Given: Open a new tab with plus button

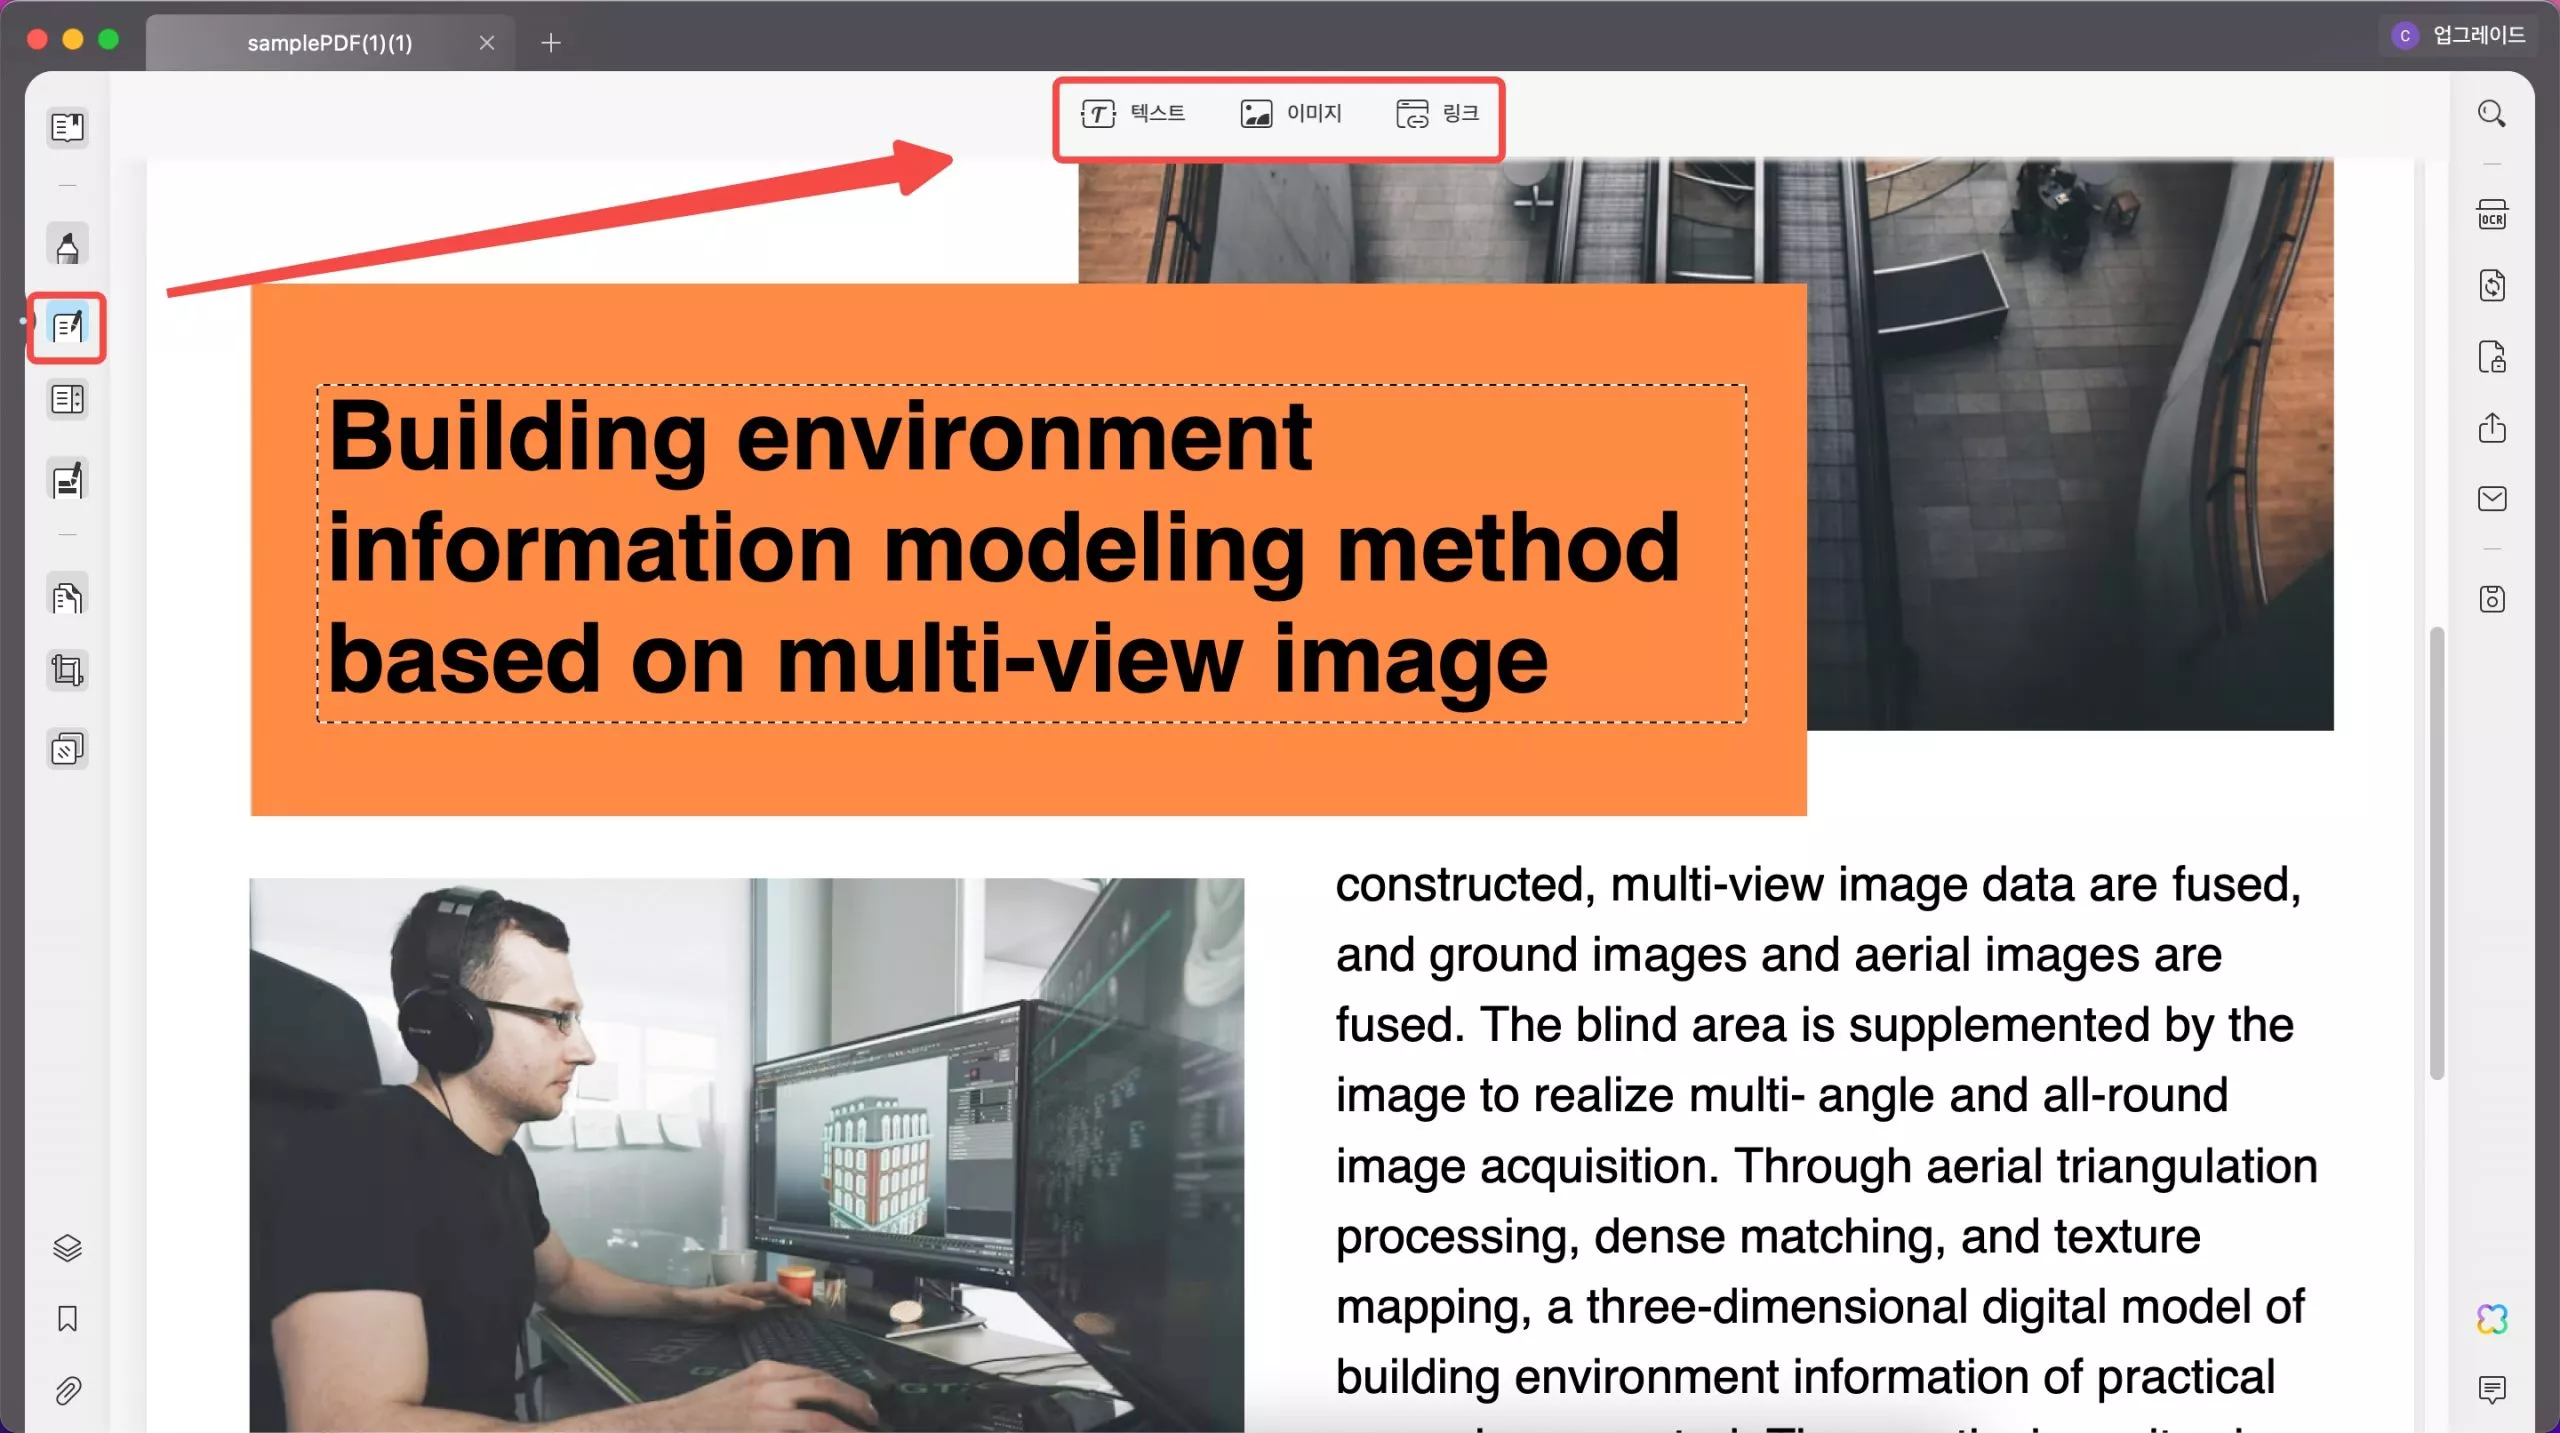Looking at the screenshot, I should tap(551, 43).
